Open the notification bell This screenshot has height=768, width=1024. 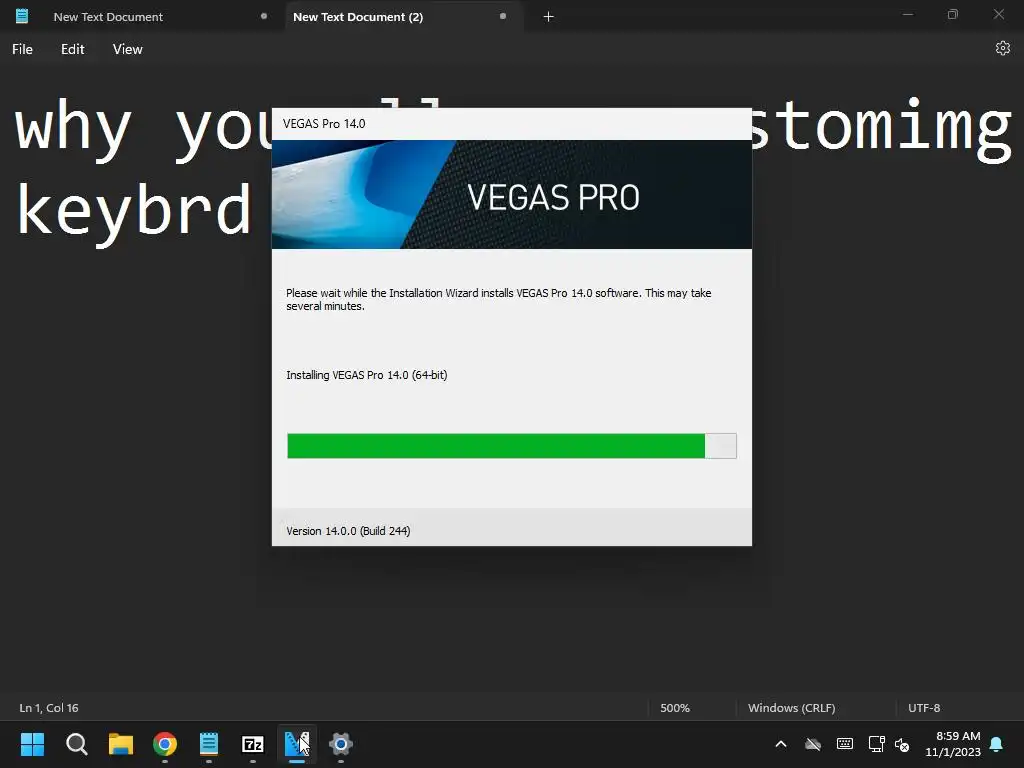tap(997, 744)
